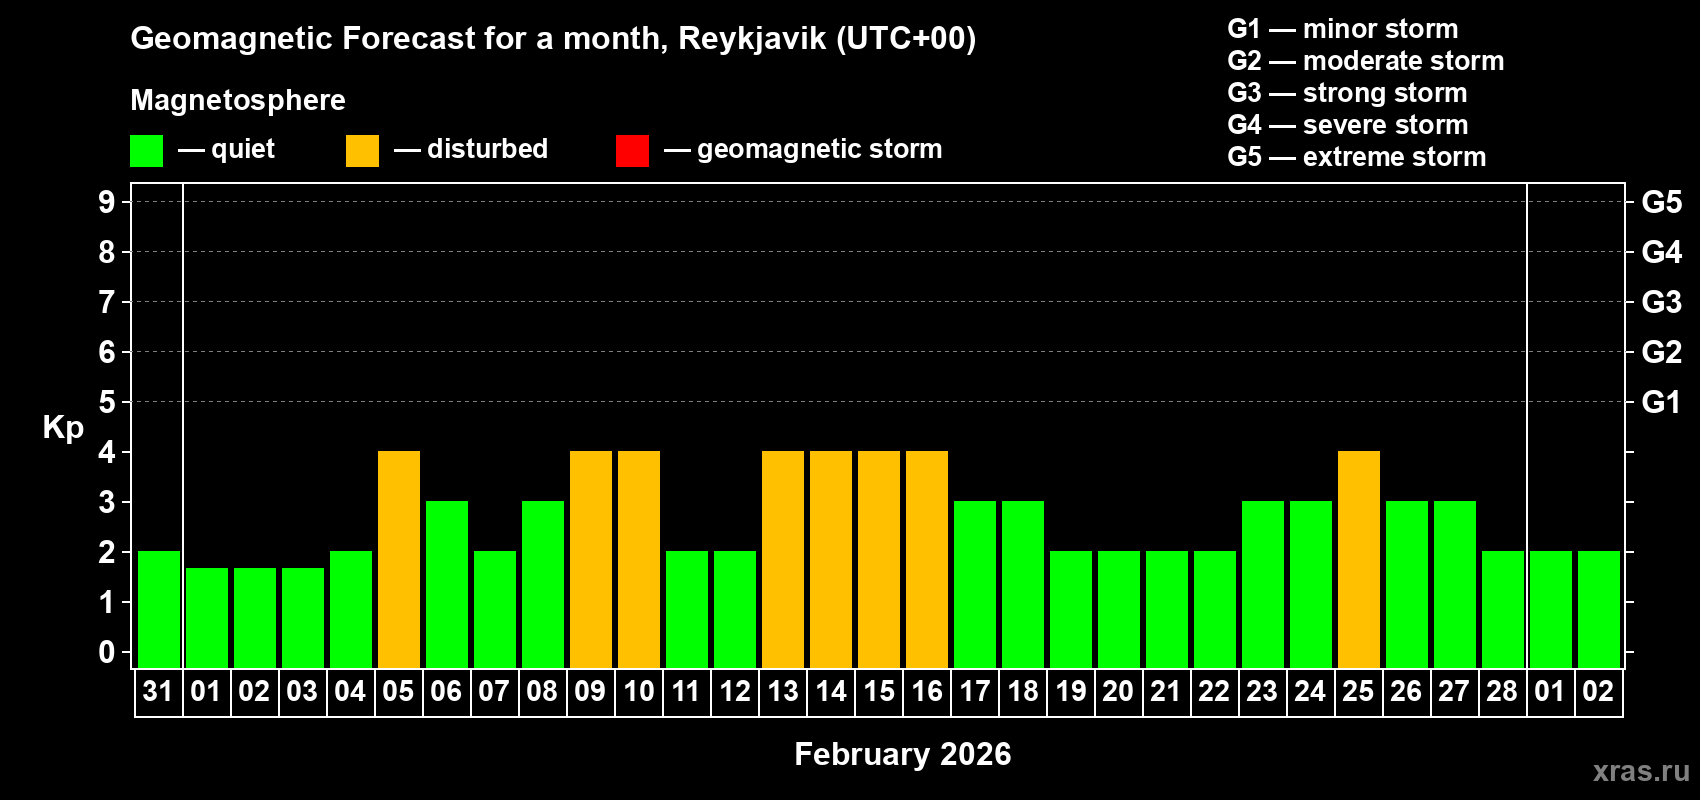
Task: Click the '— geomagnetic storm' legend label
Action: click(803, 150)
